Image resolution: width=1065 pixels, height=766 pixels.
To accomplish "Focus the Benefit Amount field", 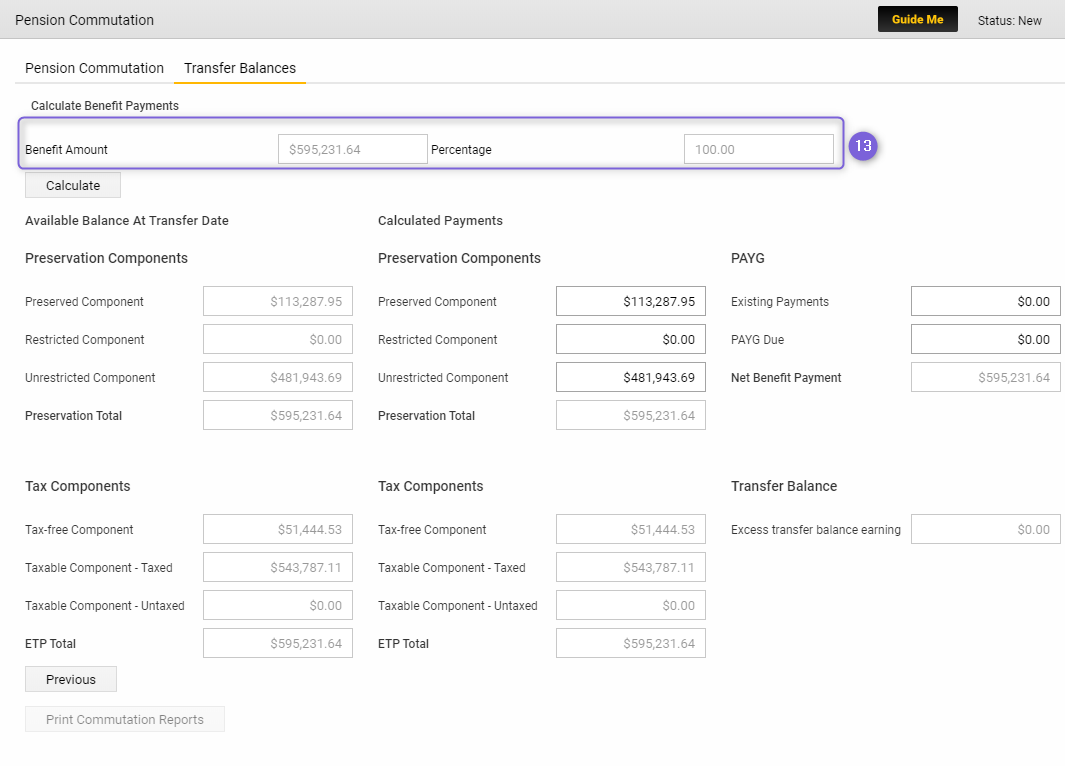I will pos(353,149).
